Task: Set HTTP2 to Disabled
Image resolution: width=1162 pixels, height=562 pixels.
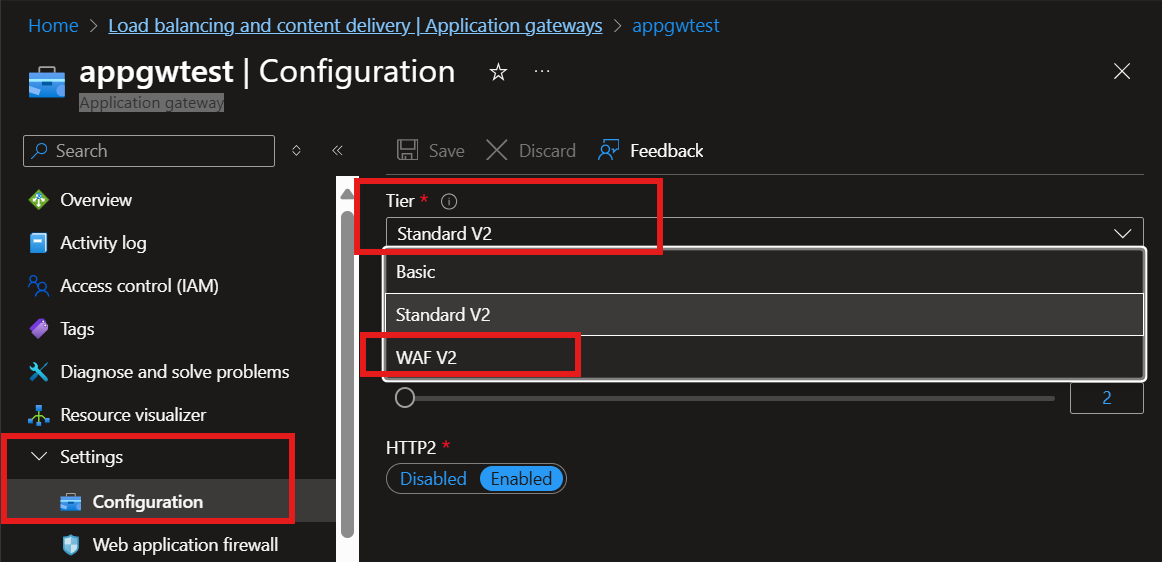Action: (x=434, y=479)
